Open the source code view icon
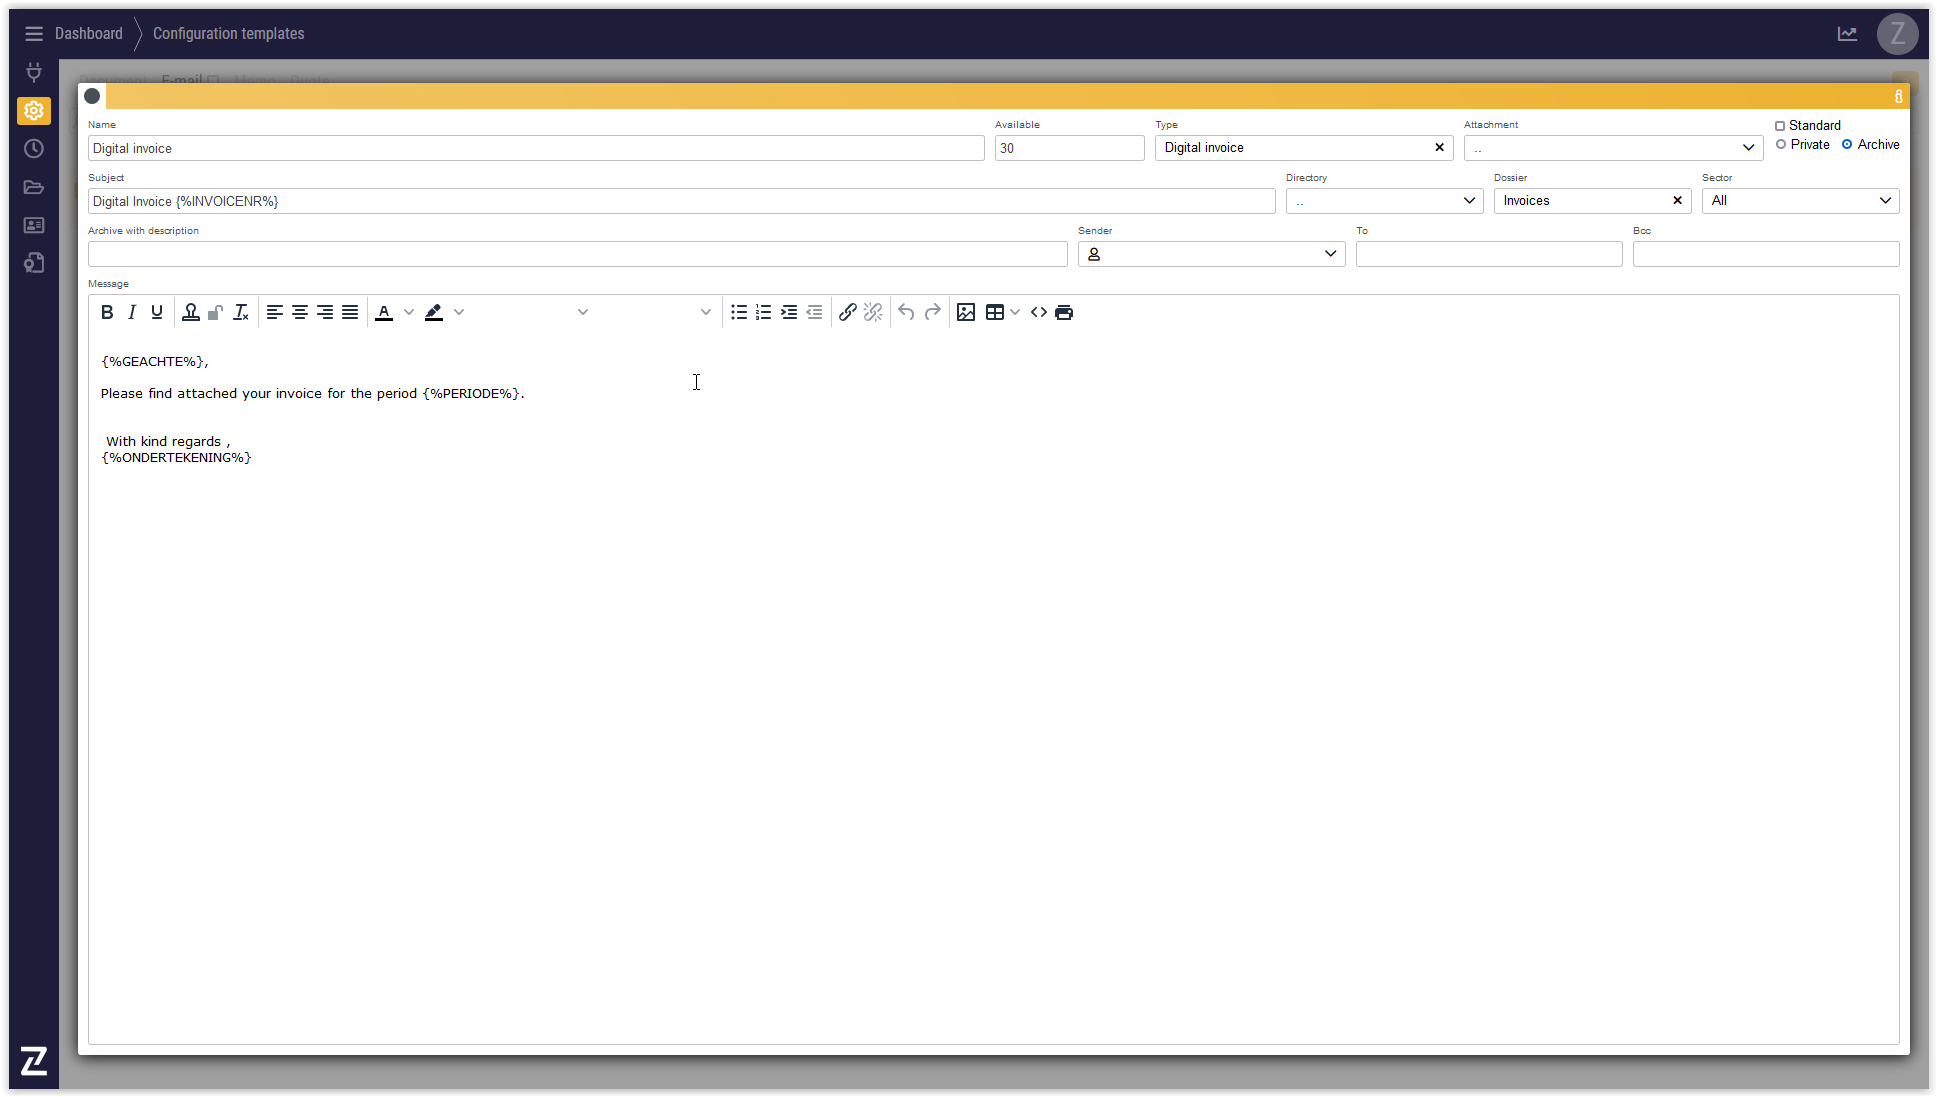Viewport: 1937px width, 1097px height. click(x=1038, y=312)
